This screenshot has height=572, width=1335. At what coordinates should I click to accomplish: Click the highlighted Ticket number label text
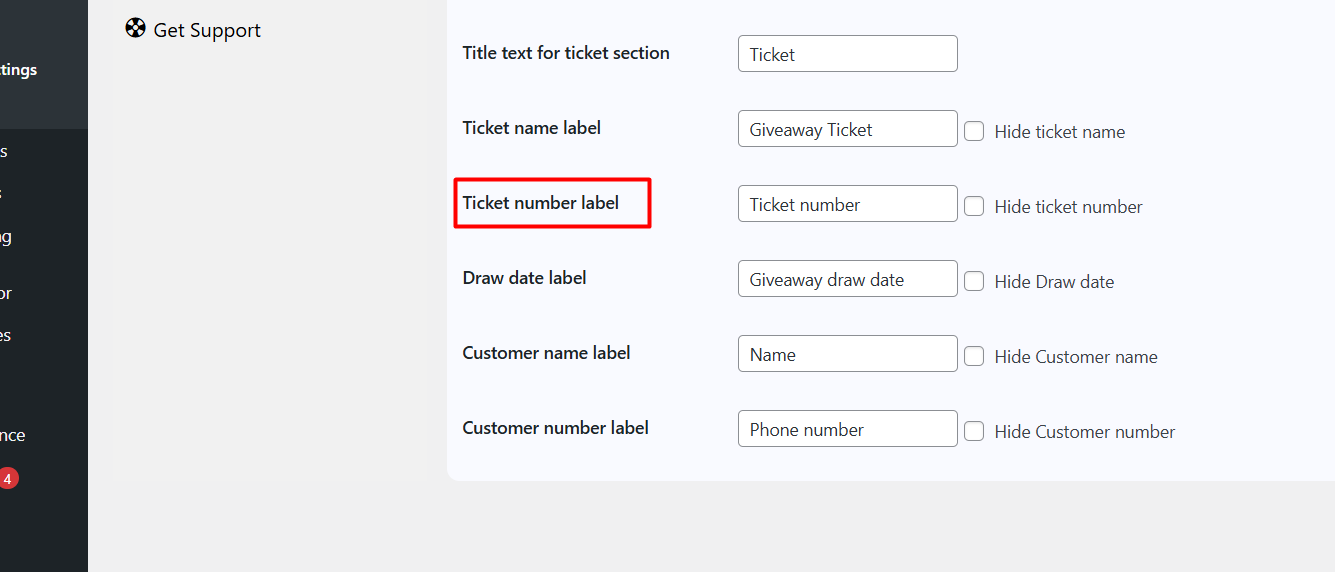[540, 203]
